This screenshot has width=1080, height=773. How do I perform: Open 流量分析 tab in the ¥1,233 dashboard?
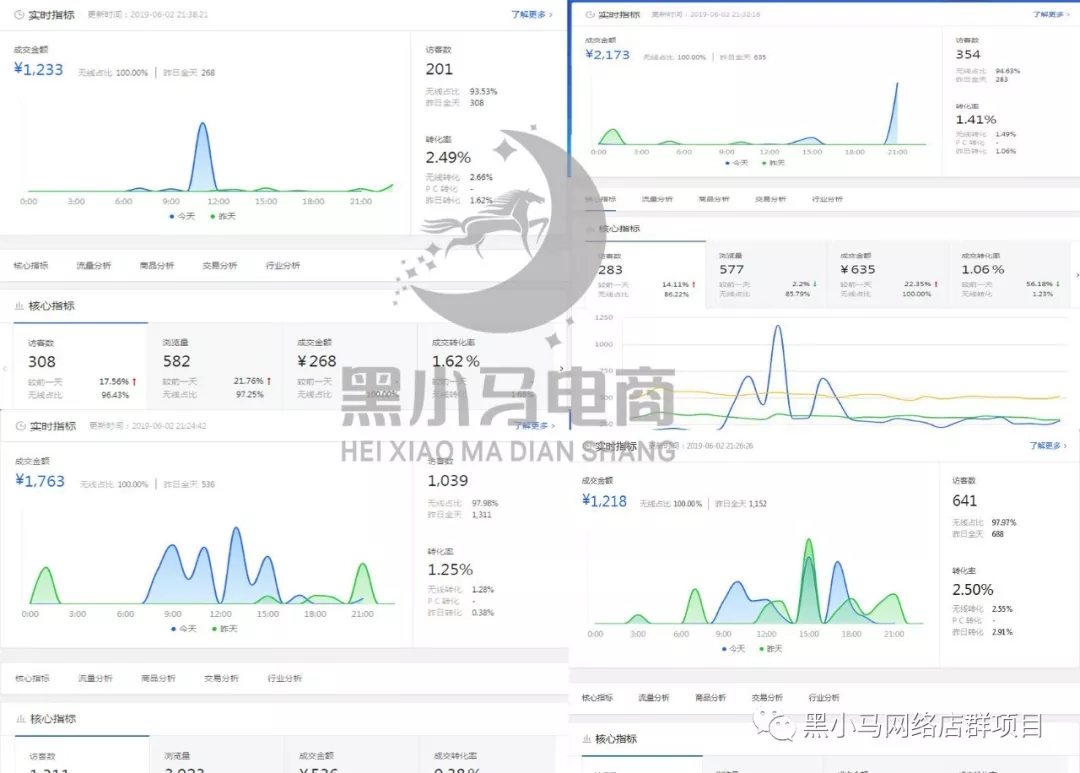tap(94, 265)
